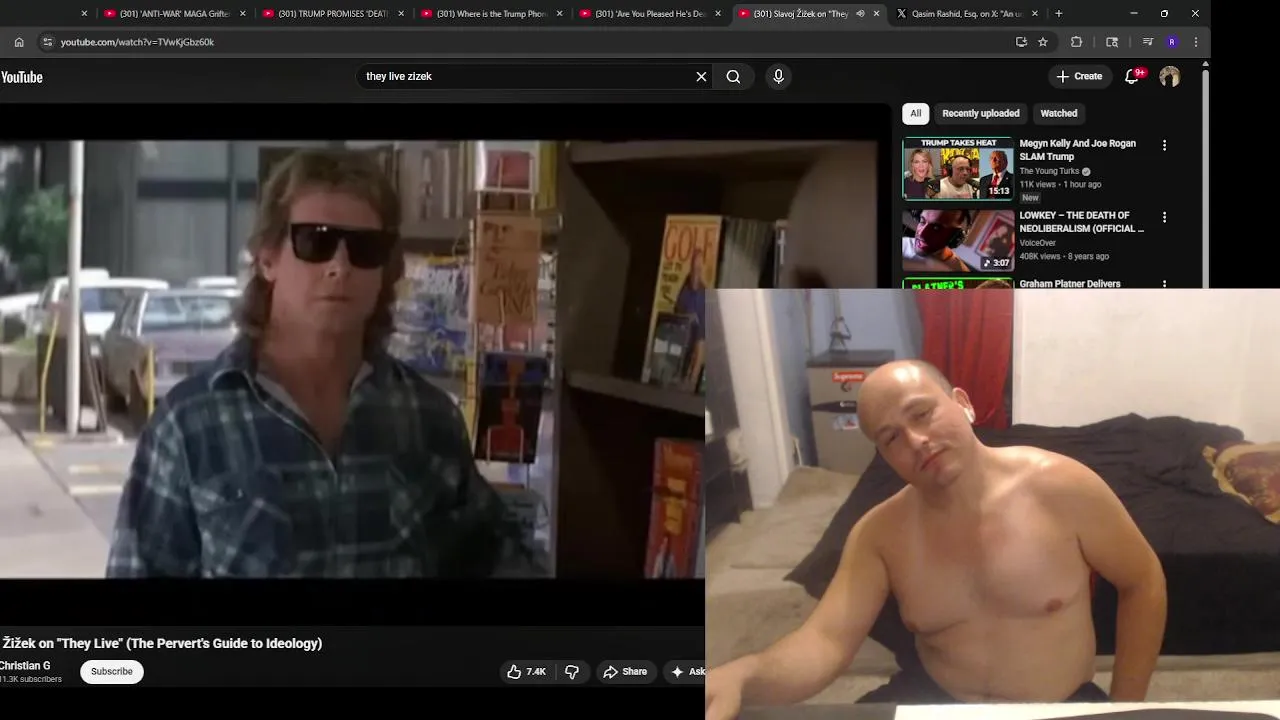Screen dimensions: 1280x720
Task: Open the Chrome three-dot menu
Action: click(1196, 42)
